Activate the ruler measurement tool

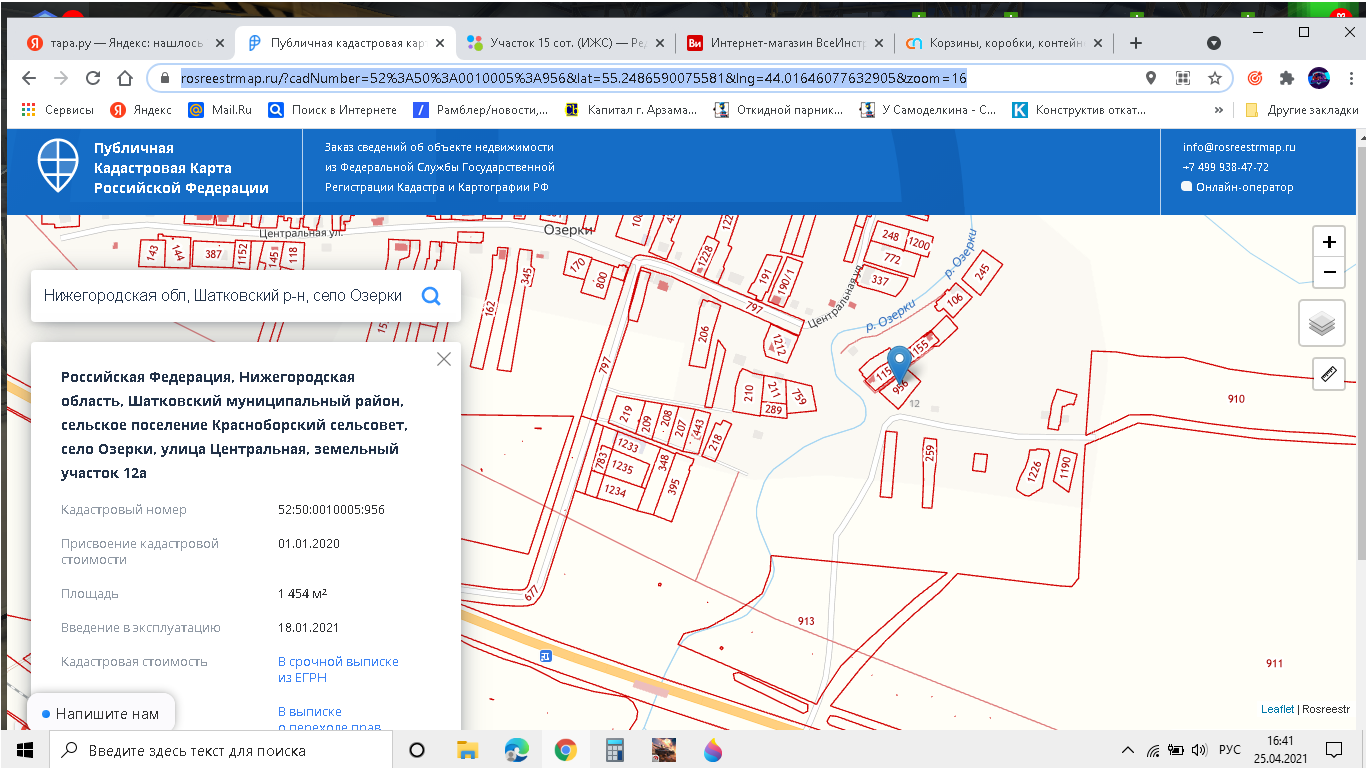point(1329,375)
